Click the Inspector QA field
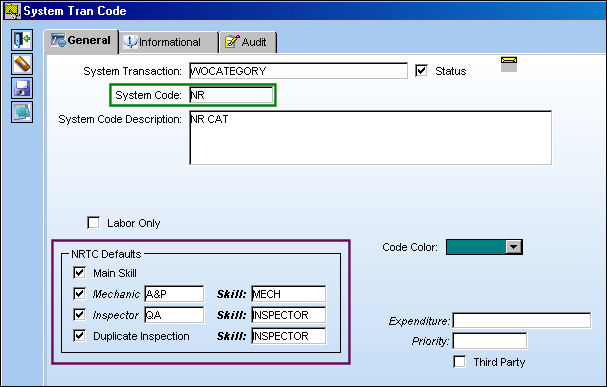Screen dimensions: 607x387 tap(174, 315)
